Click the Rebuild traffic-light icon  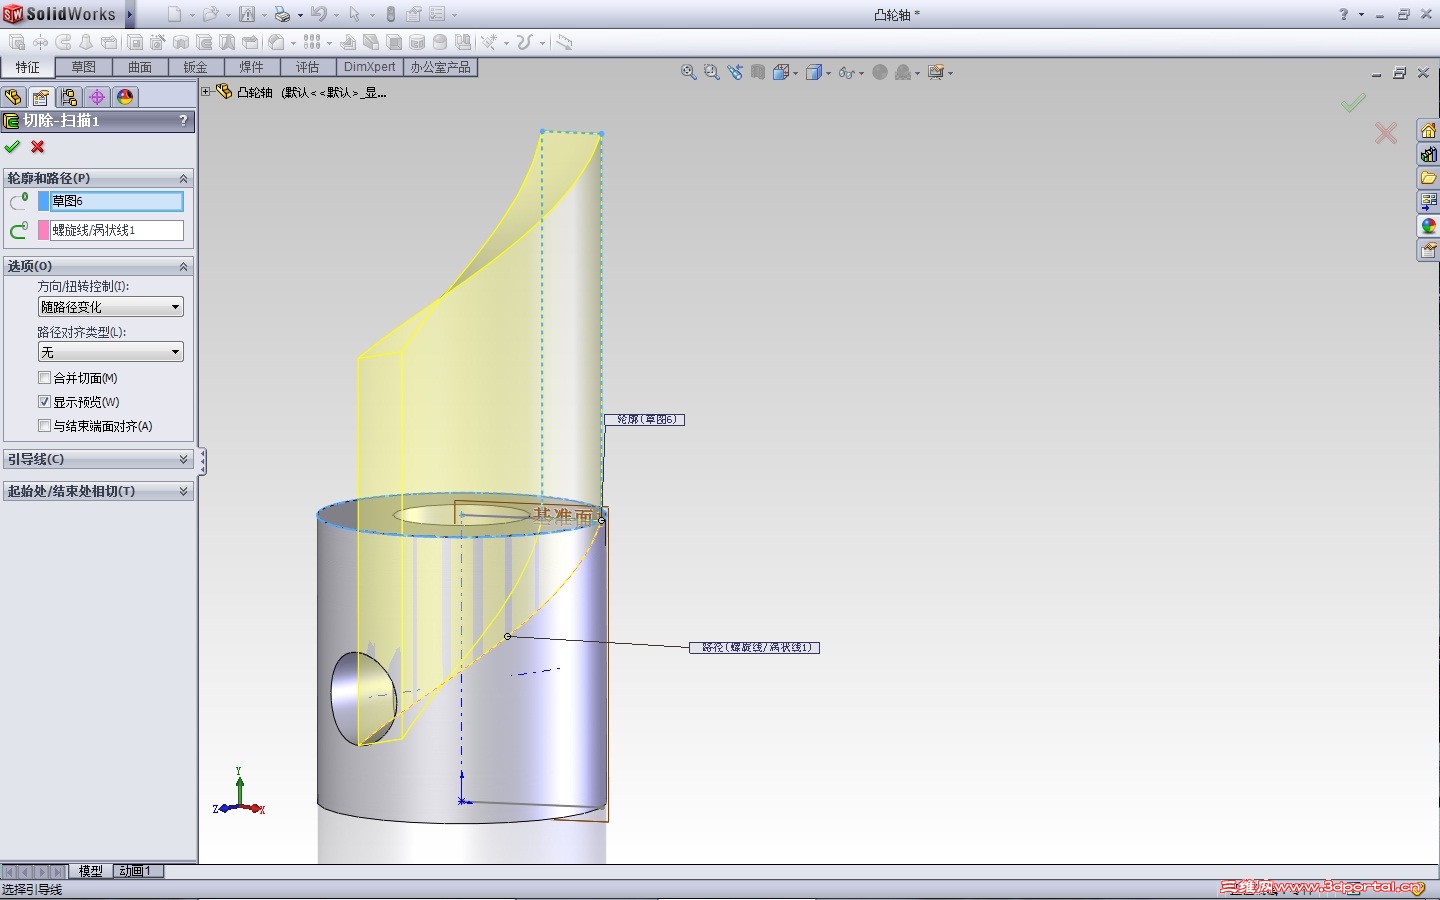coord(391,14)
